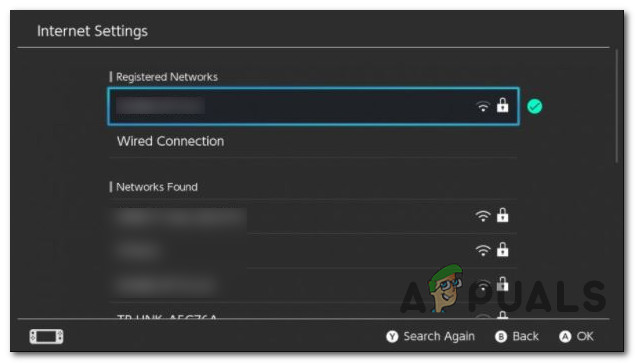Click the green connected checkmark indicator
Viewport: 635px width, 363px height.
pyautogui.click(x=535, y=107)
